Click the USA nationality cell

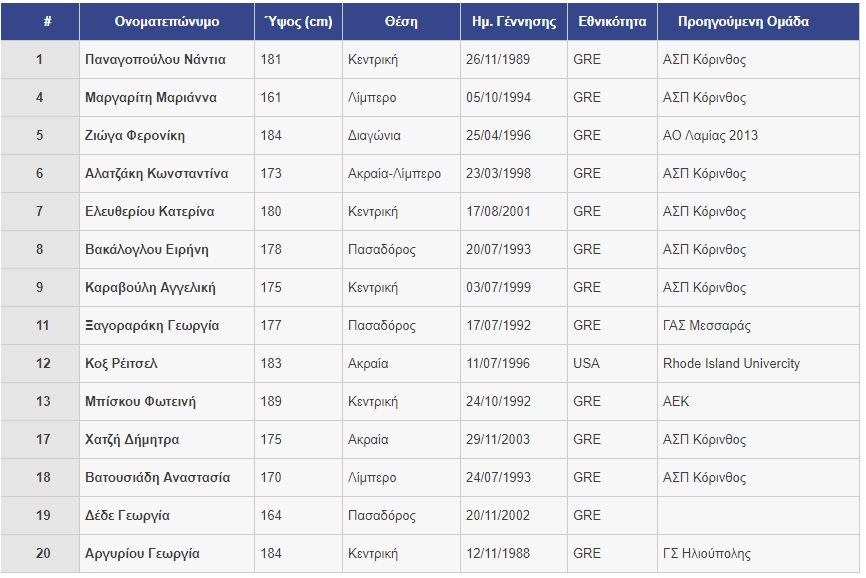(x=586, y=364)
